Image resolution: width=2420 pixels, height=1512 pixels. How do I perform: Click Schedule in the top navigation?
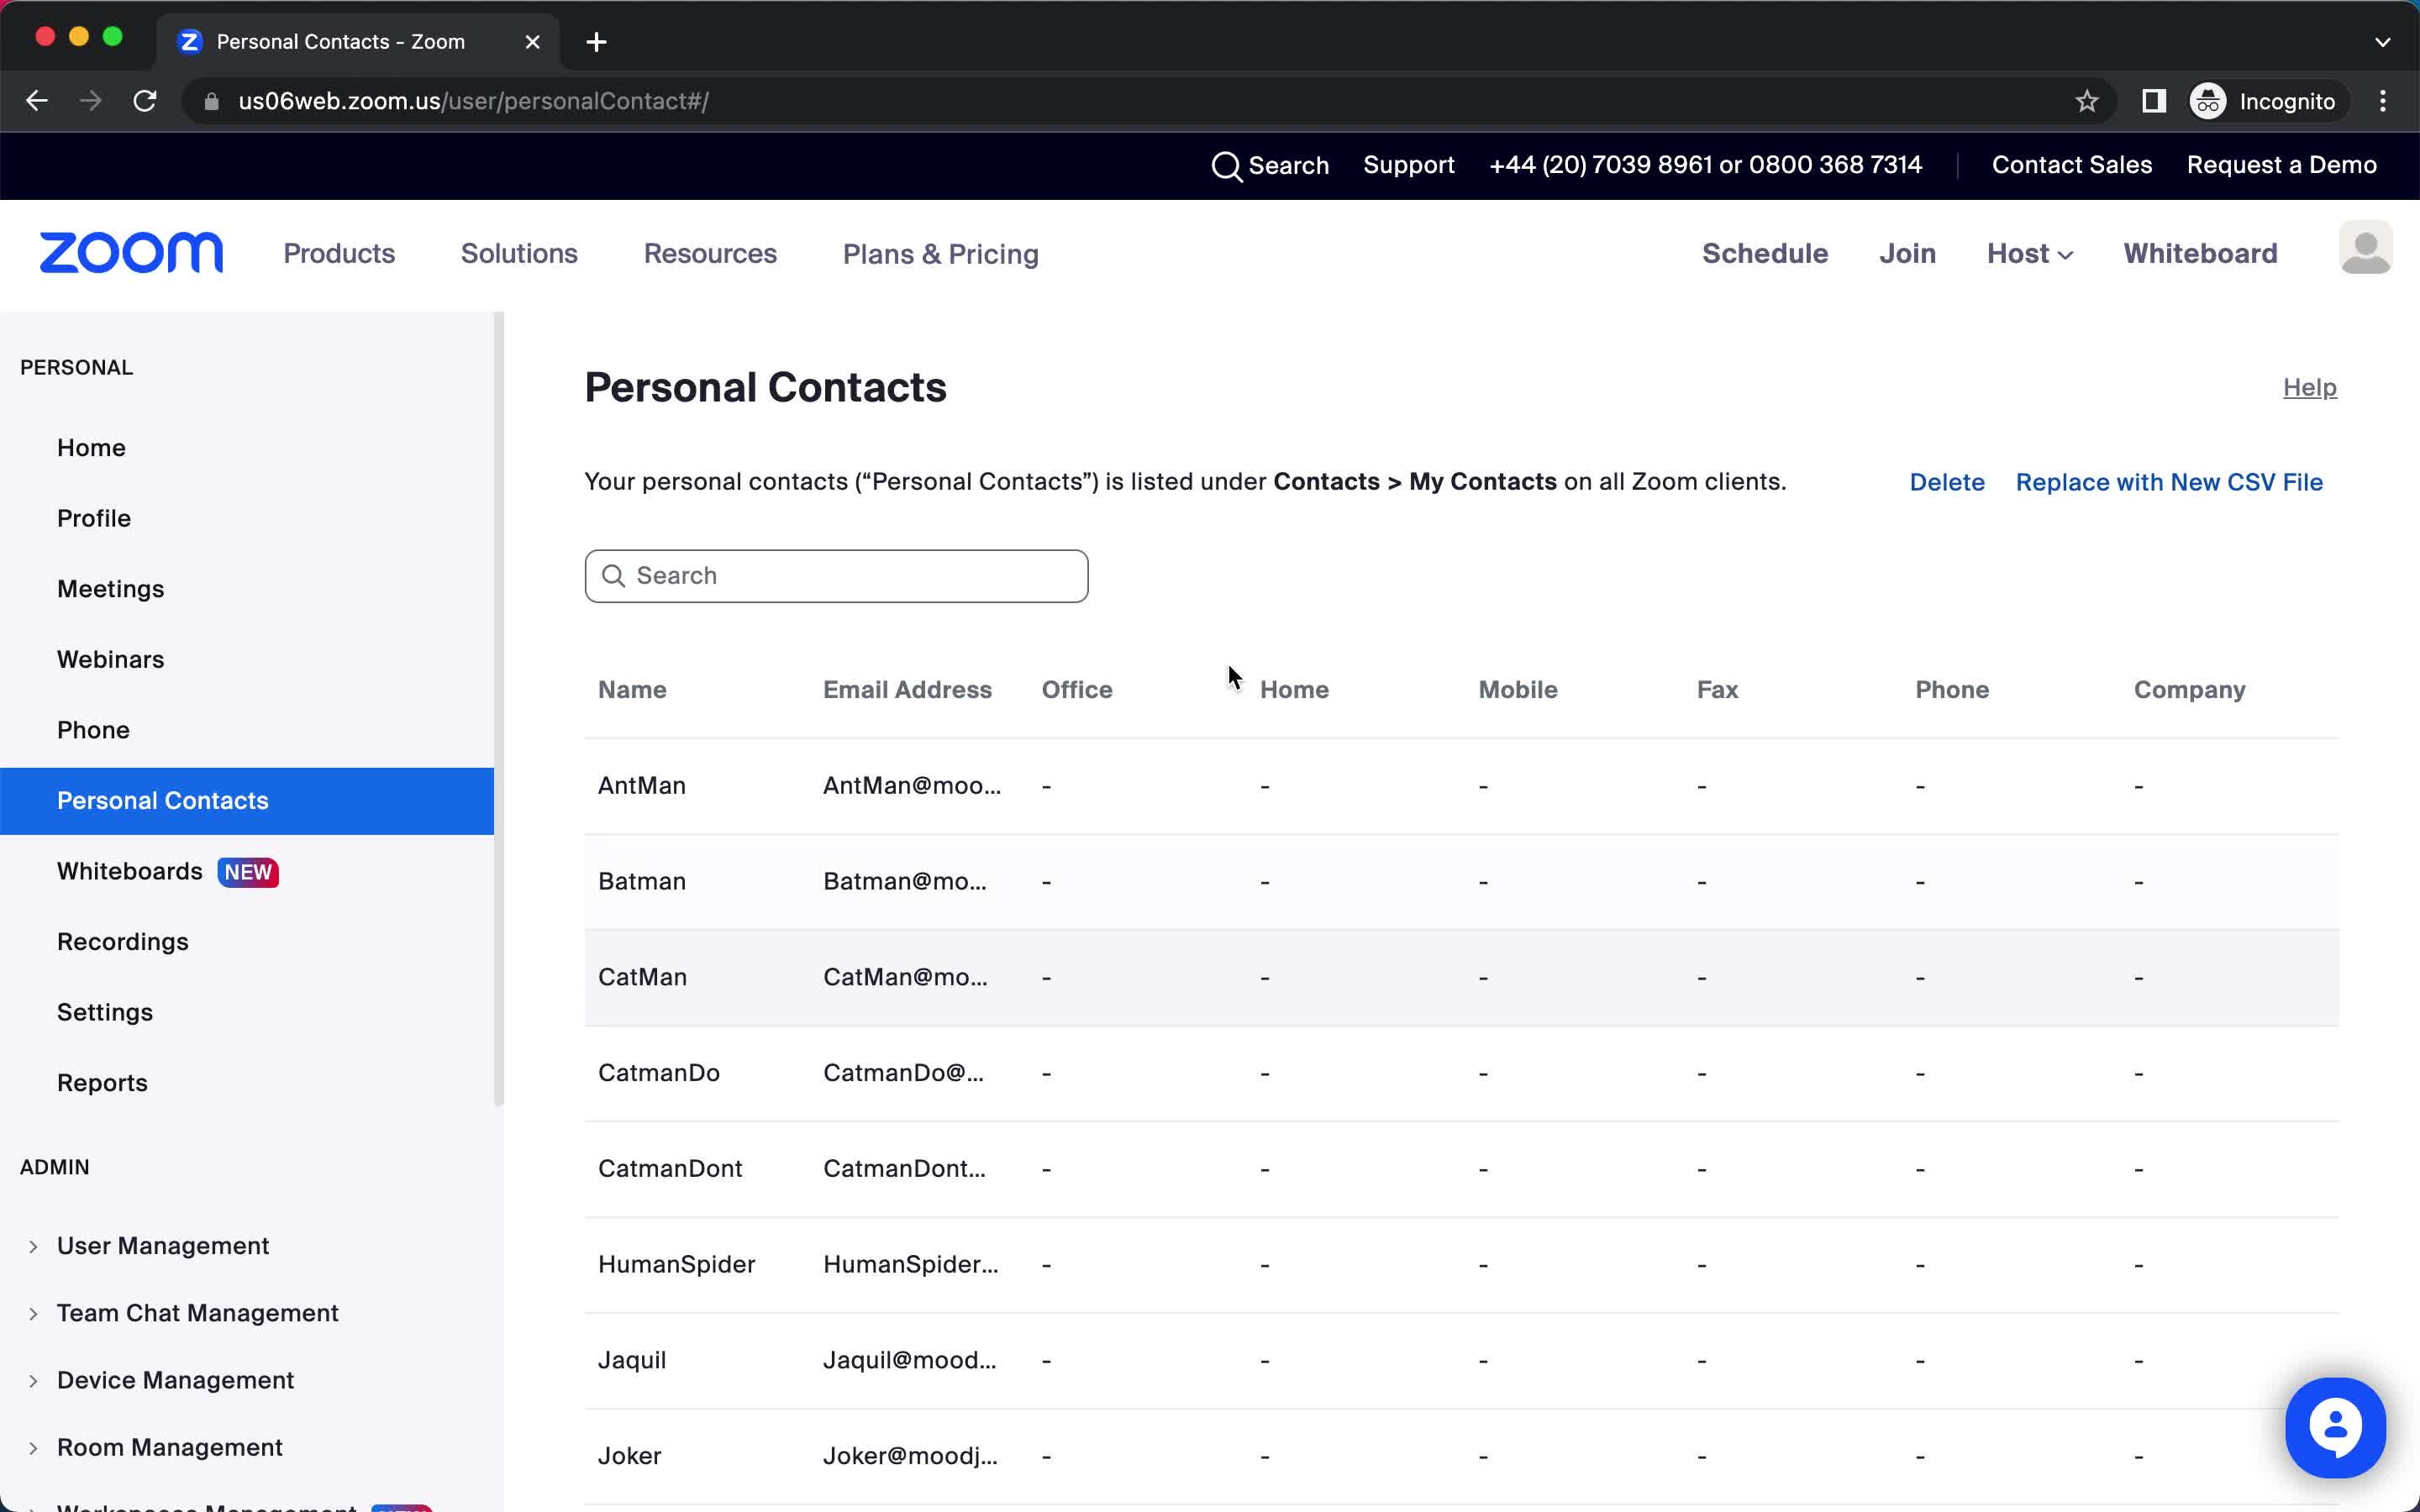(1765, 254)
